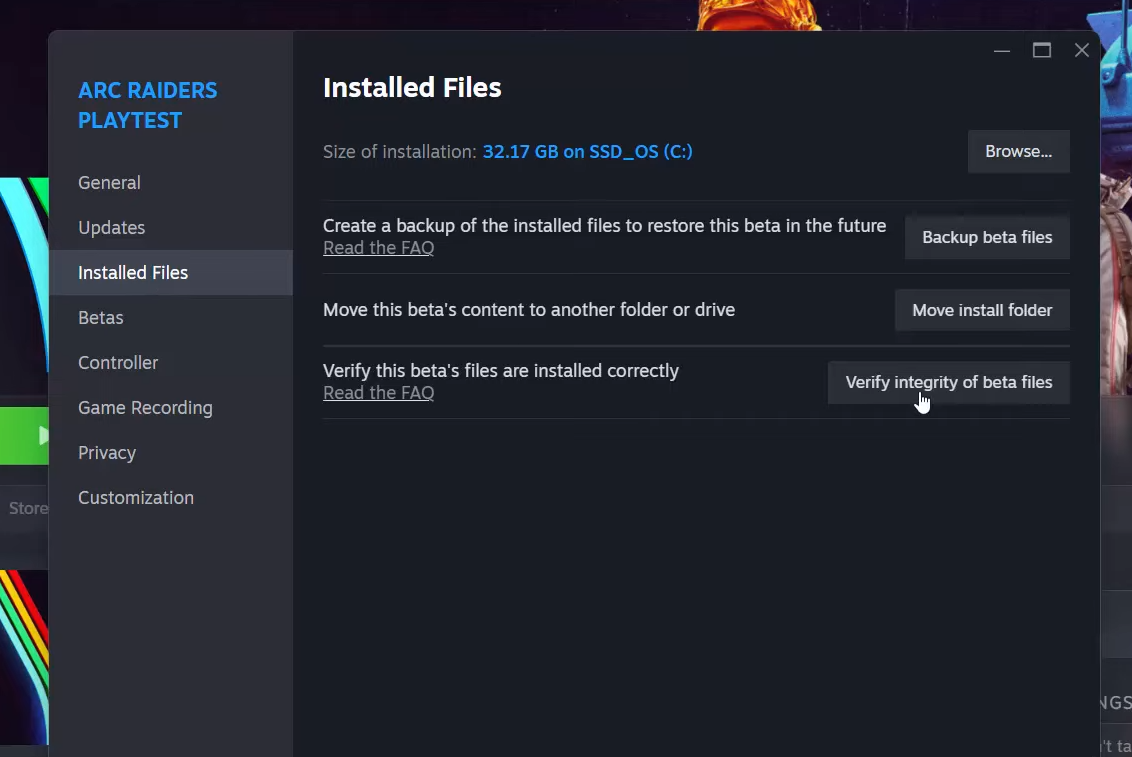
Task: Minimize the properties window
Action: [x=1002, y=51]
